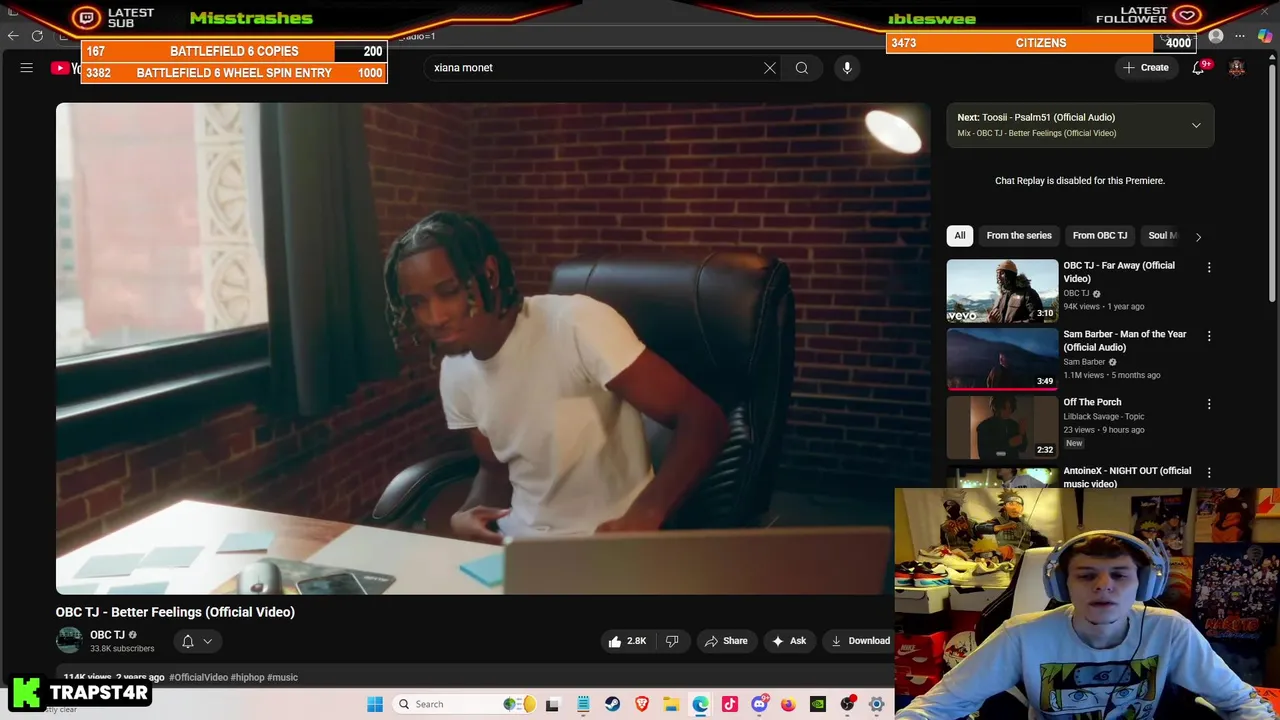Screen dimensions: 1280x720
Task: Open Off The Porch video thumbnail
Action: tap(1002, 427)
